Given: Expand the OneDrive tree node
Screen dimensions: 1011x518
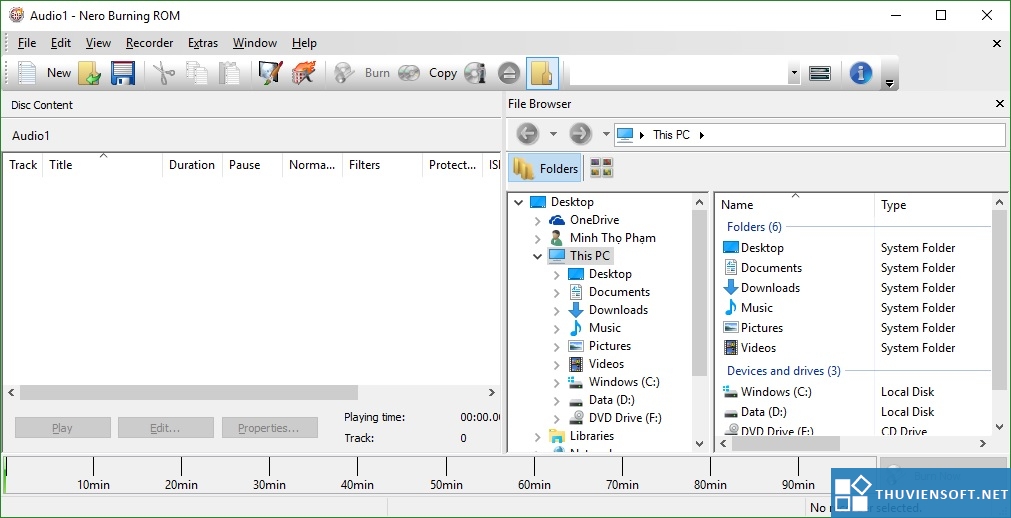Looking at the screenshot, I should click(x=538, y=221).
